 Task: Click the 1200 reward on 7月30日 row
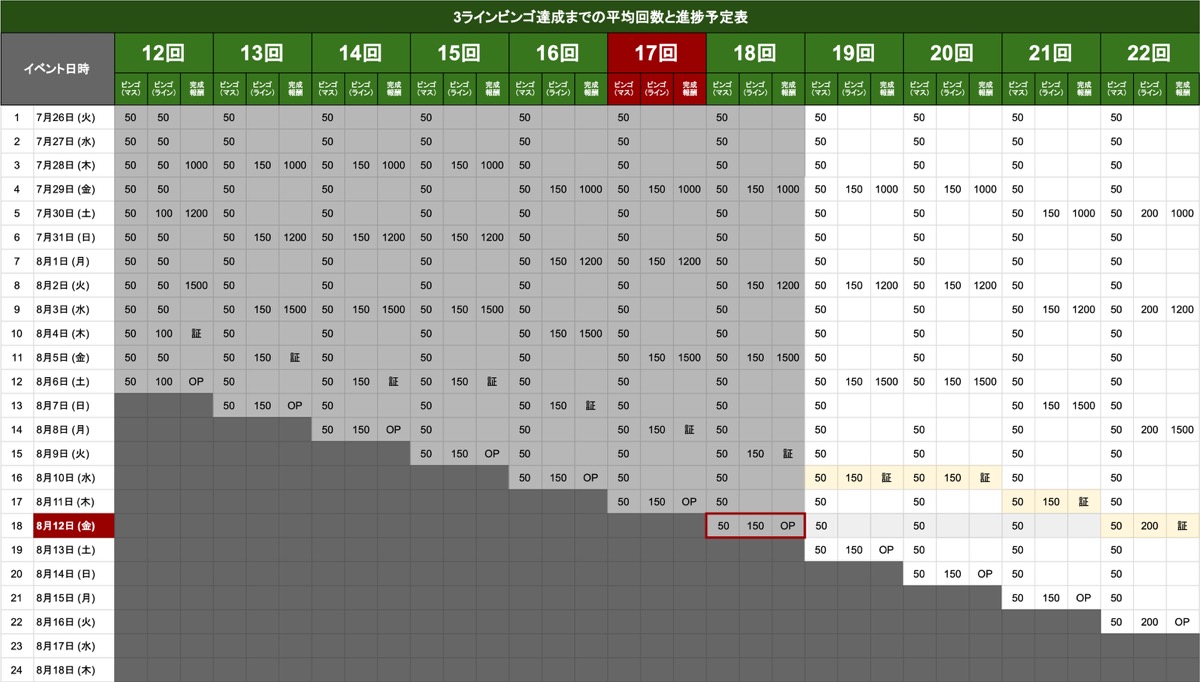(x=196, y=214)
